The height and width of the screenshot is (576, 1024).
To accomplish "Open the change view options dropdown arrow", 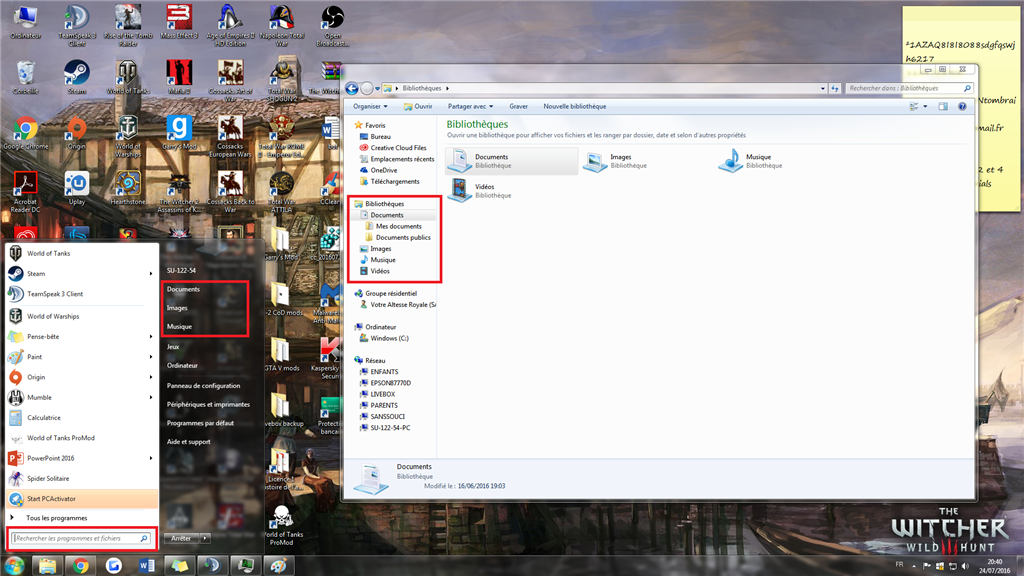I will point(925,106).
